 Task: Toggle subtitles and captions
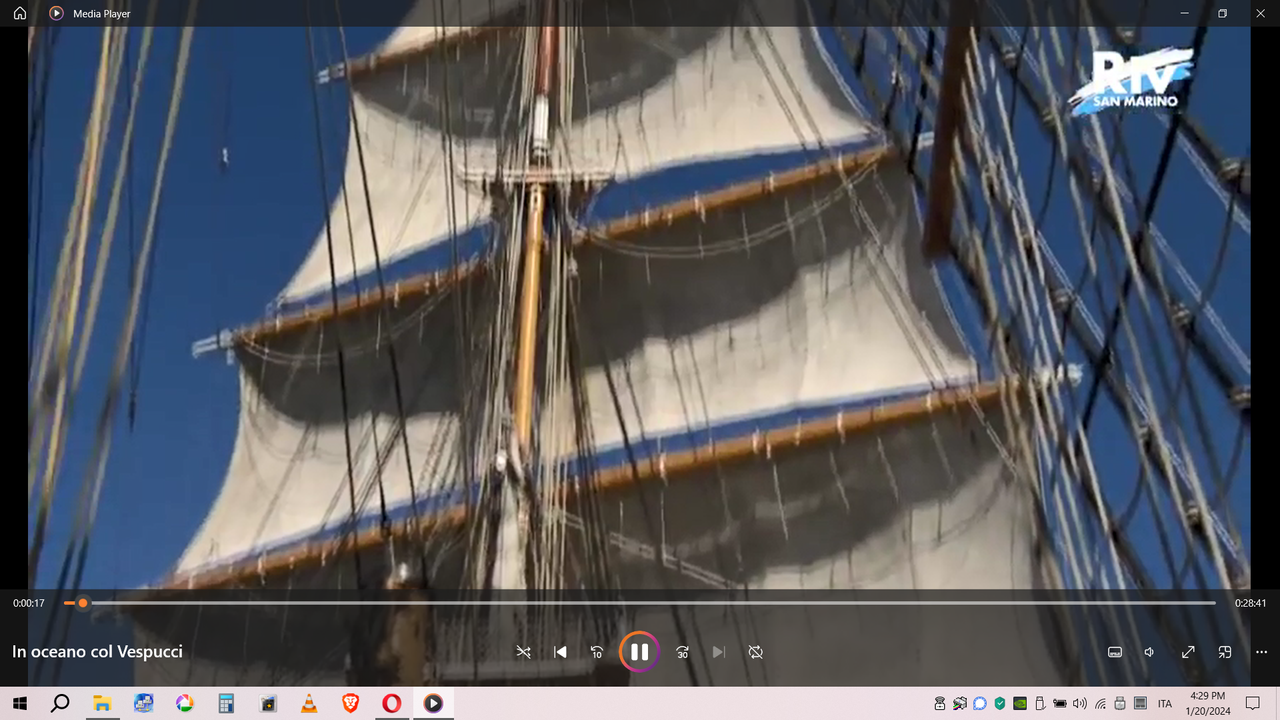1115,652
